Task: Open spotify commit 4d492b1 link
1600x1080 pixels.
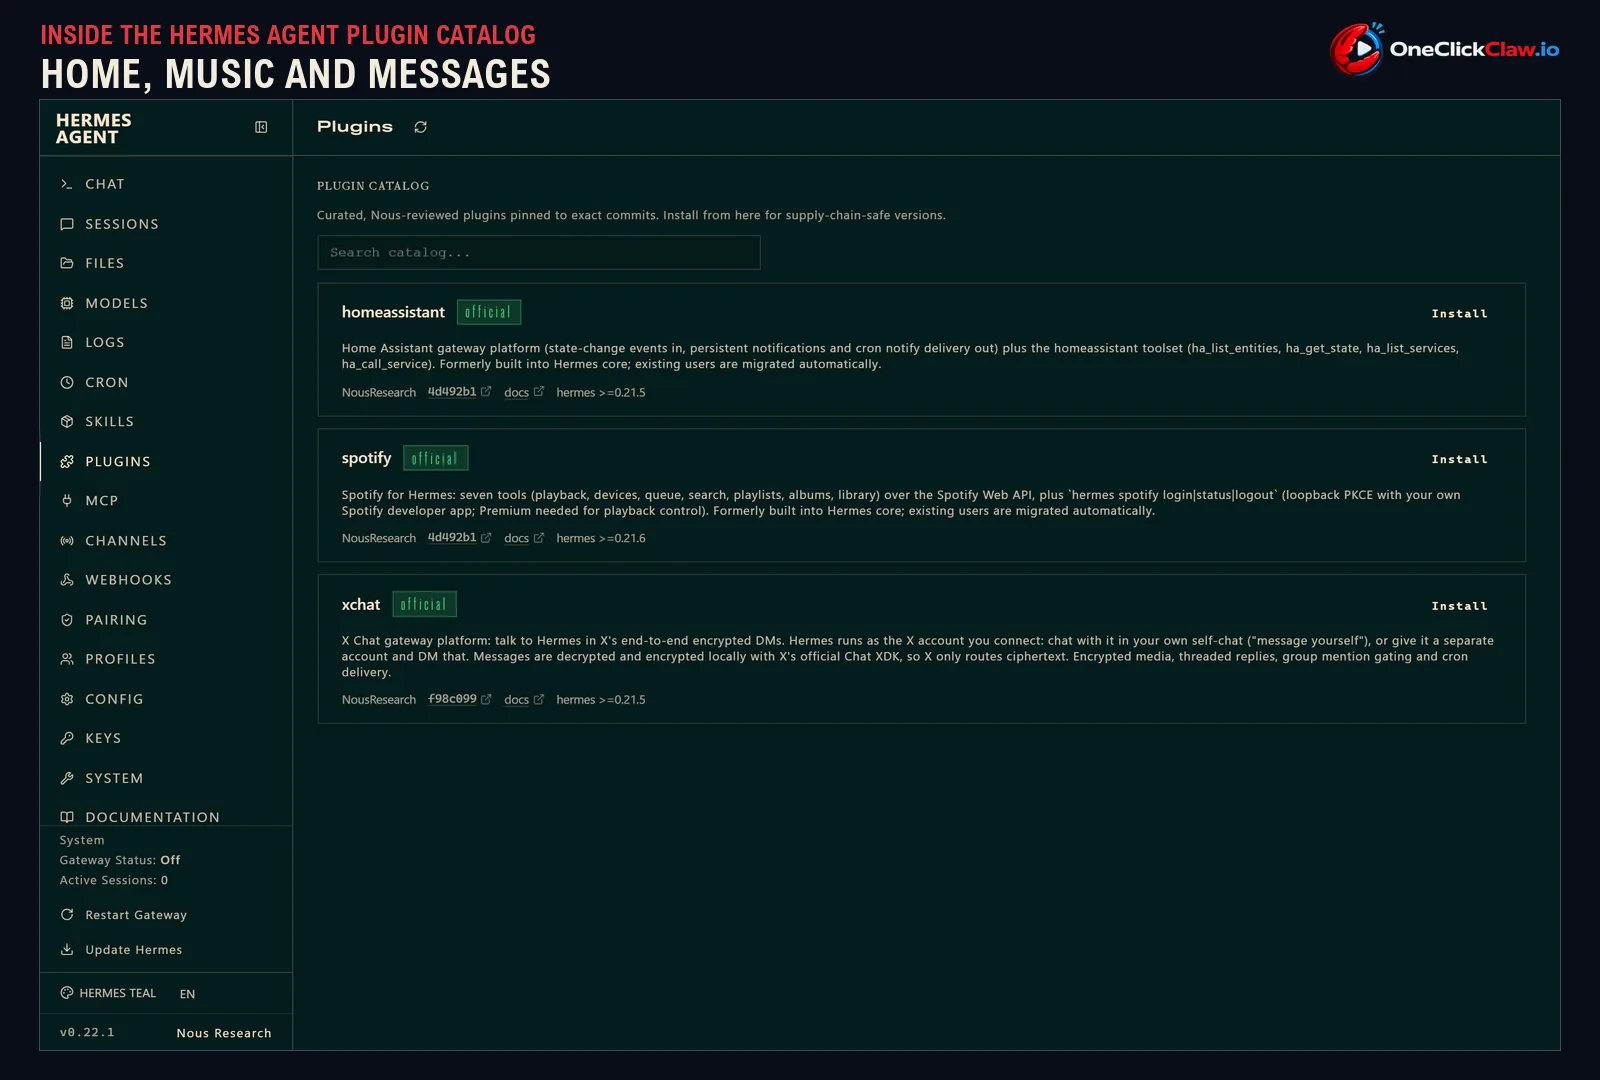Action: tap(460, 538)
